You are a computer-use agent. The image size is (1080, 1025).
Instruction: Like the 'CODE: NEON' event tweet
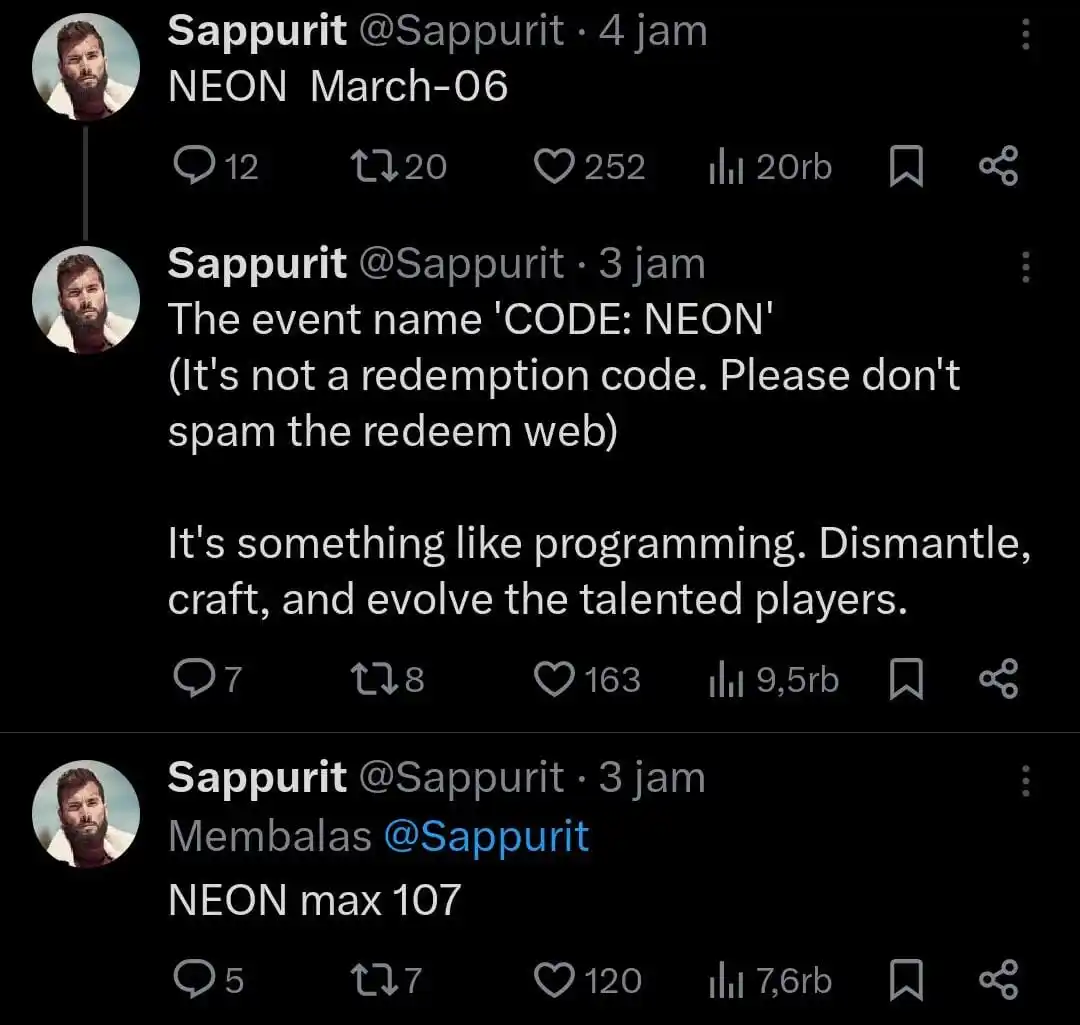552,680
